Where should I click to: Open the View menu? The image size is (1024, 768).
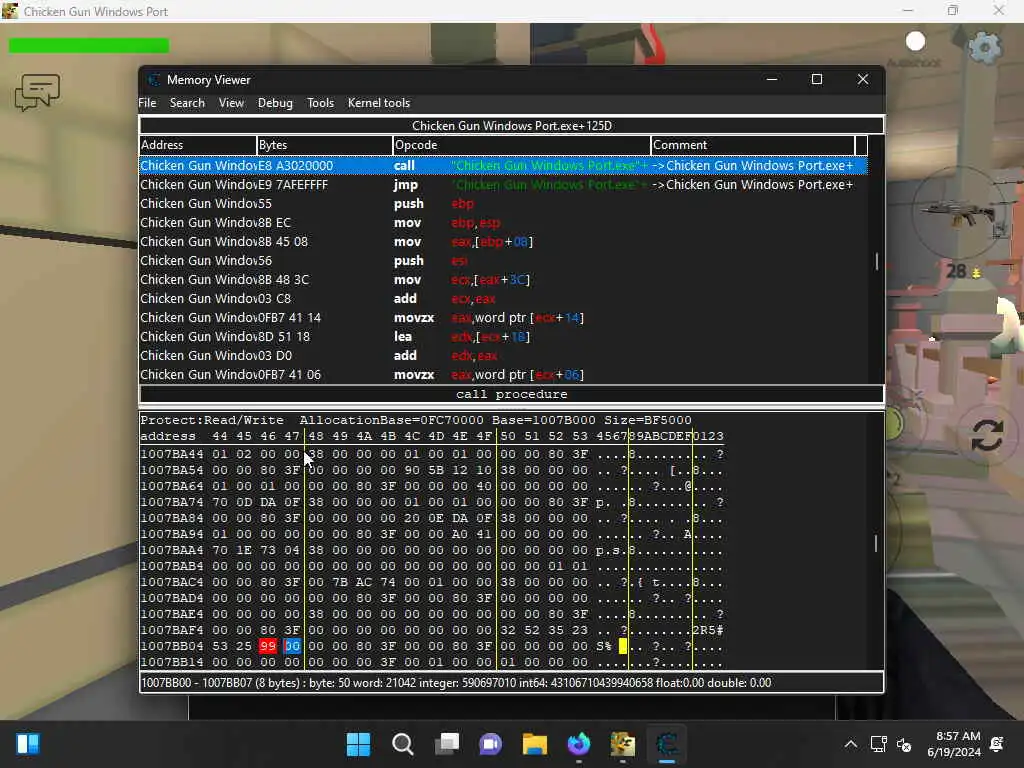coord(231,103)
